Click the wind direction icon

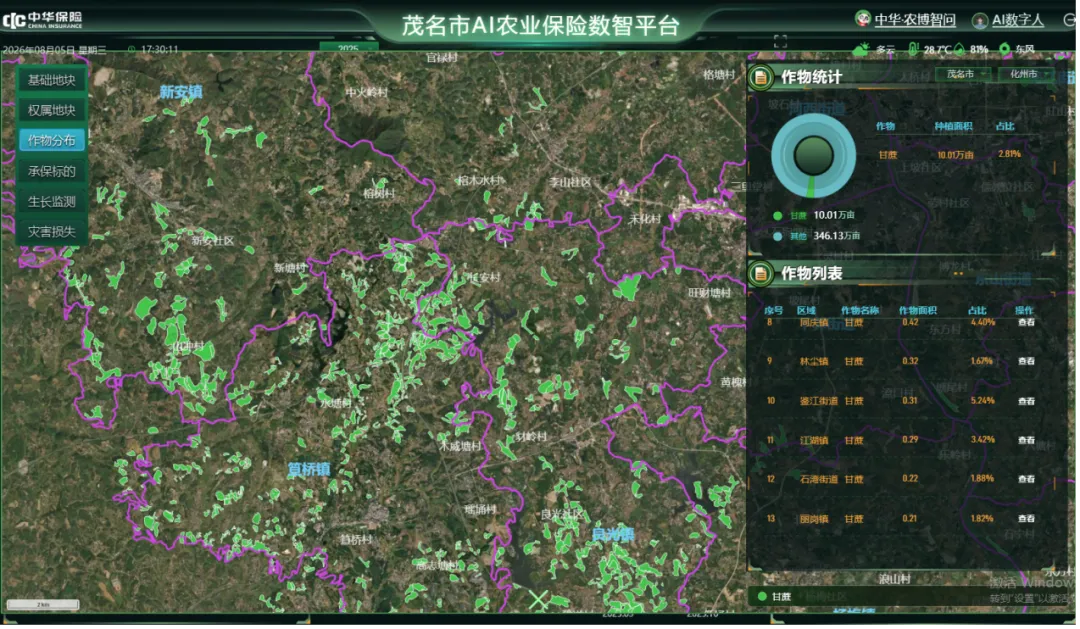click(x=1005, y=49)
